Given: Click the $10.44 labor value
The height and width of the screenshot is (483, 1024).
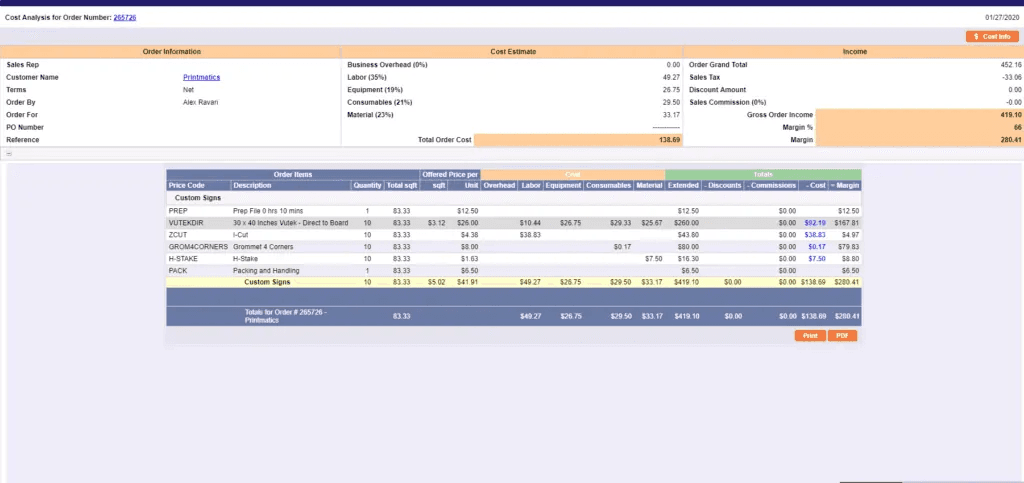Looking at the screenshot, I should click(530, 223).
